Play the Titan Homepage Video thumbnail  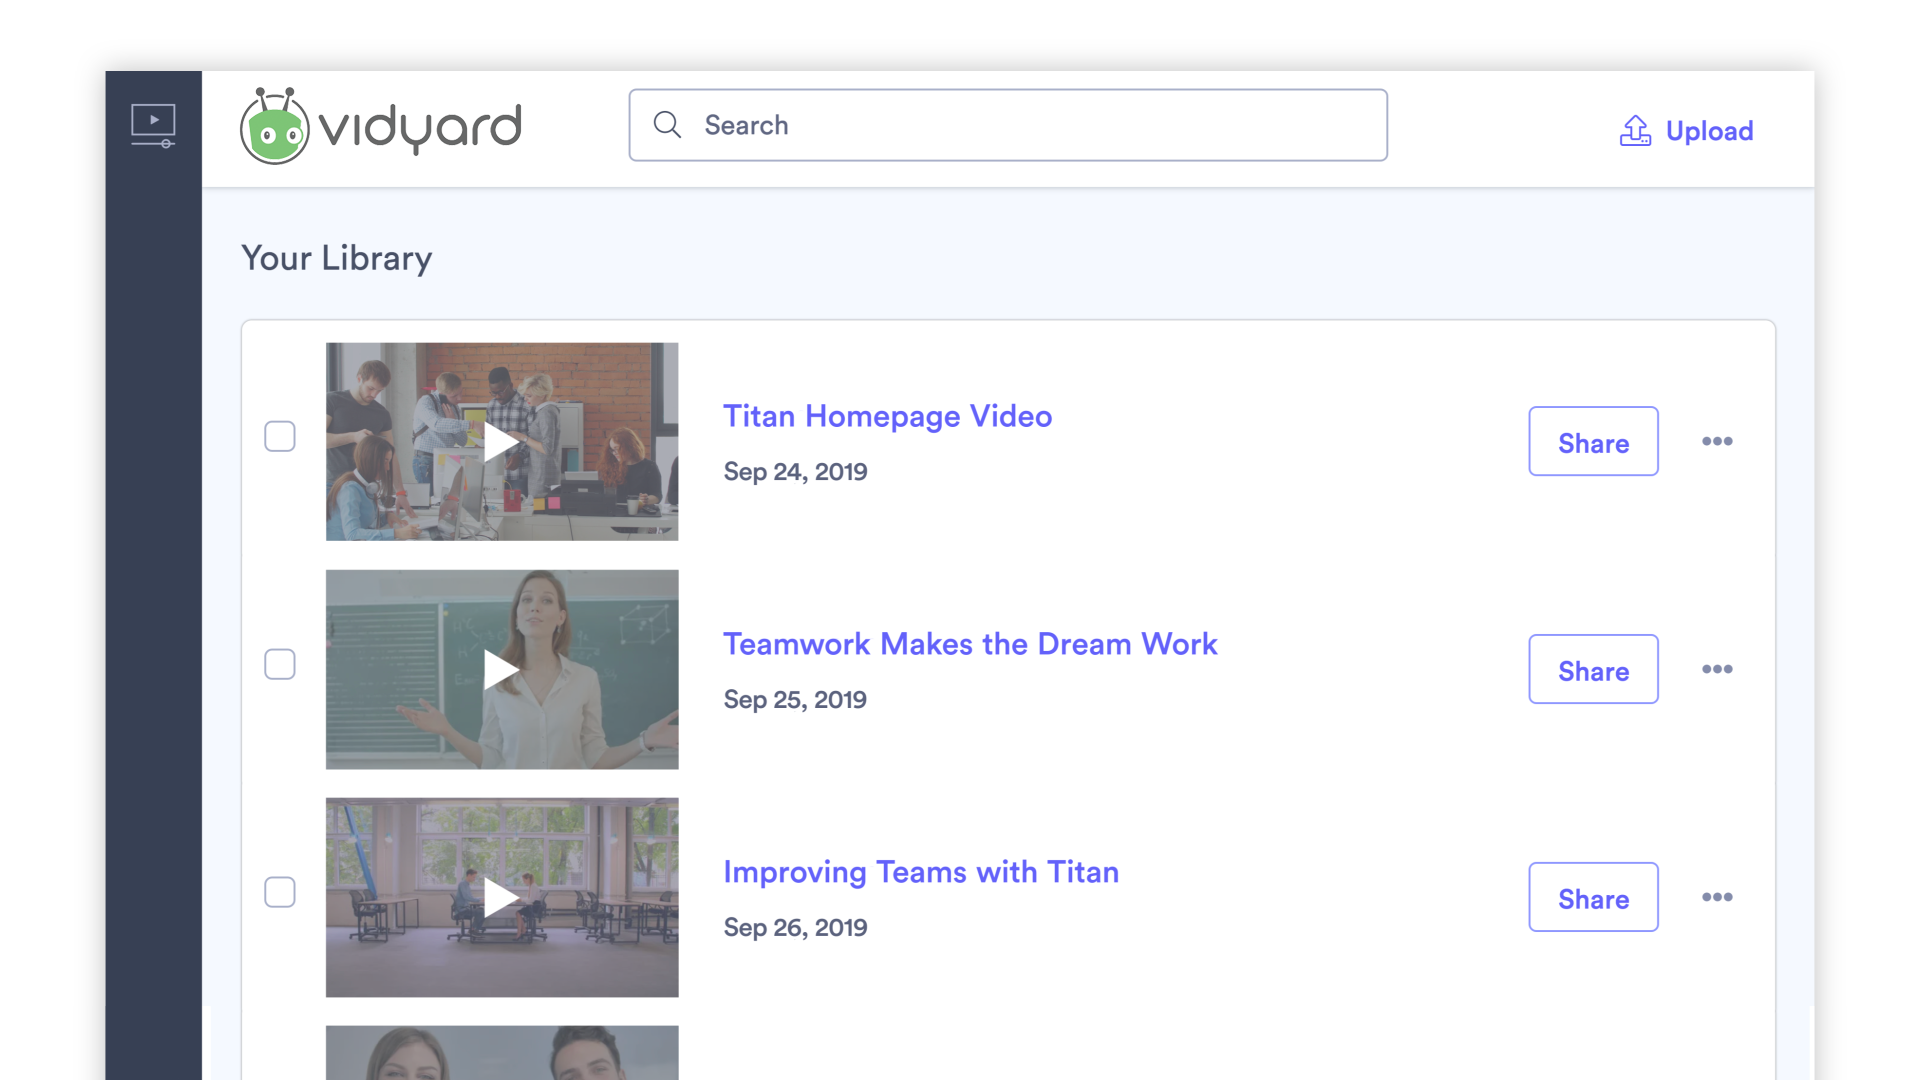coord(502,442)
